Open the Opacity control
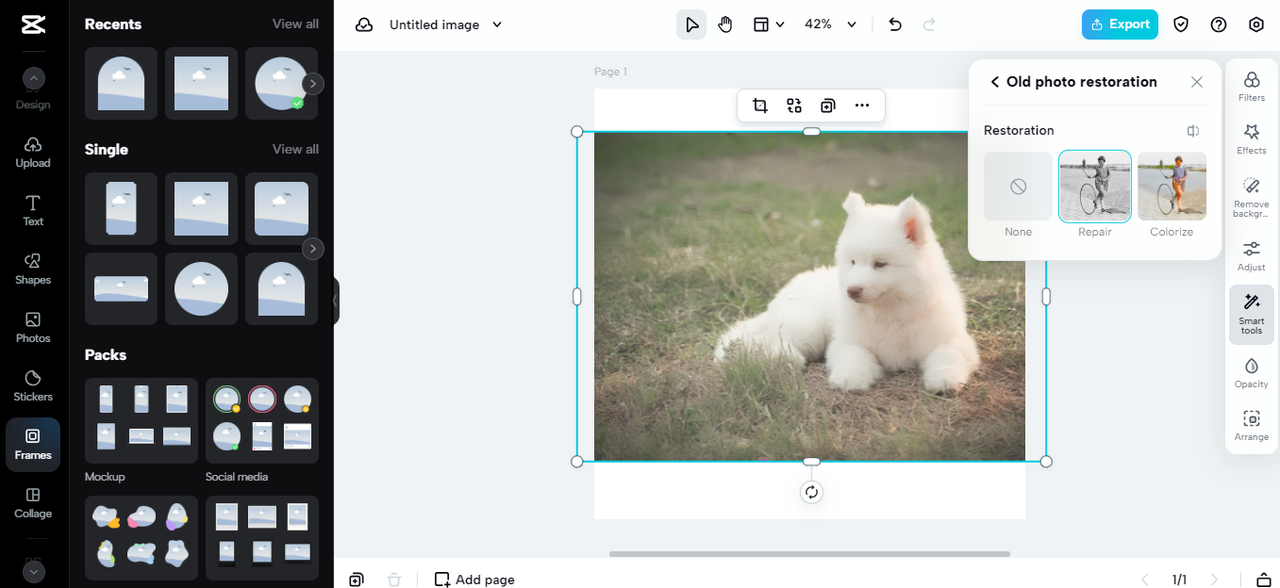Screen dimensions: 1280x588 pos(1251,372)
